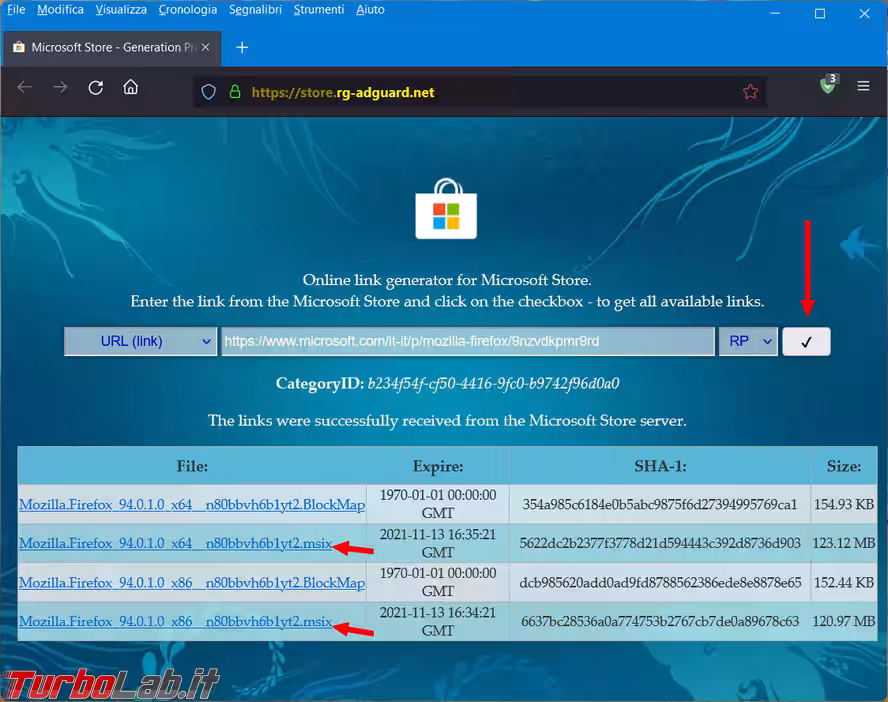
Task: Open the Strumenti menu
Action: point(319,10)
